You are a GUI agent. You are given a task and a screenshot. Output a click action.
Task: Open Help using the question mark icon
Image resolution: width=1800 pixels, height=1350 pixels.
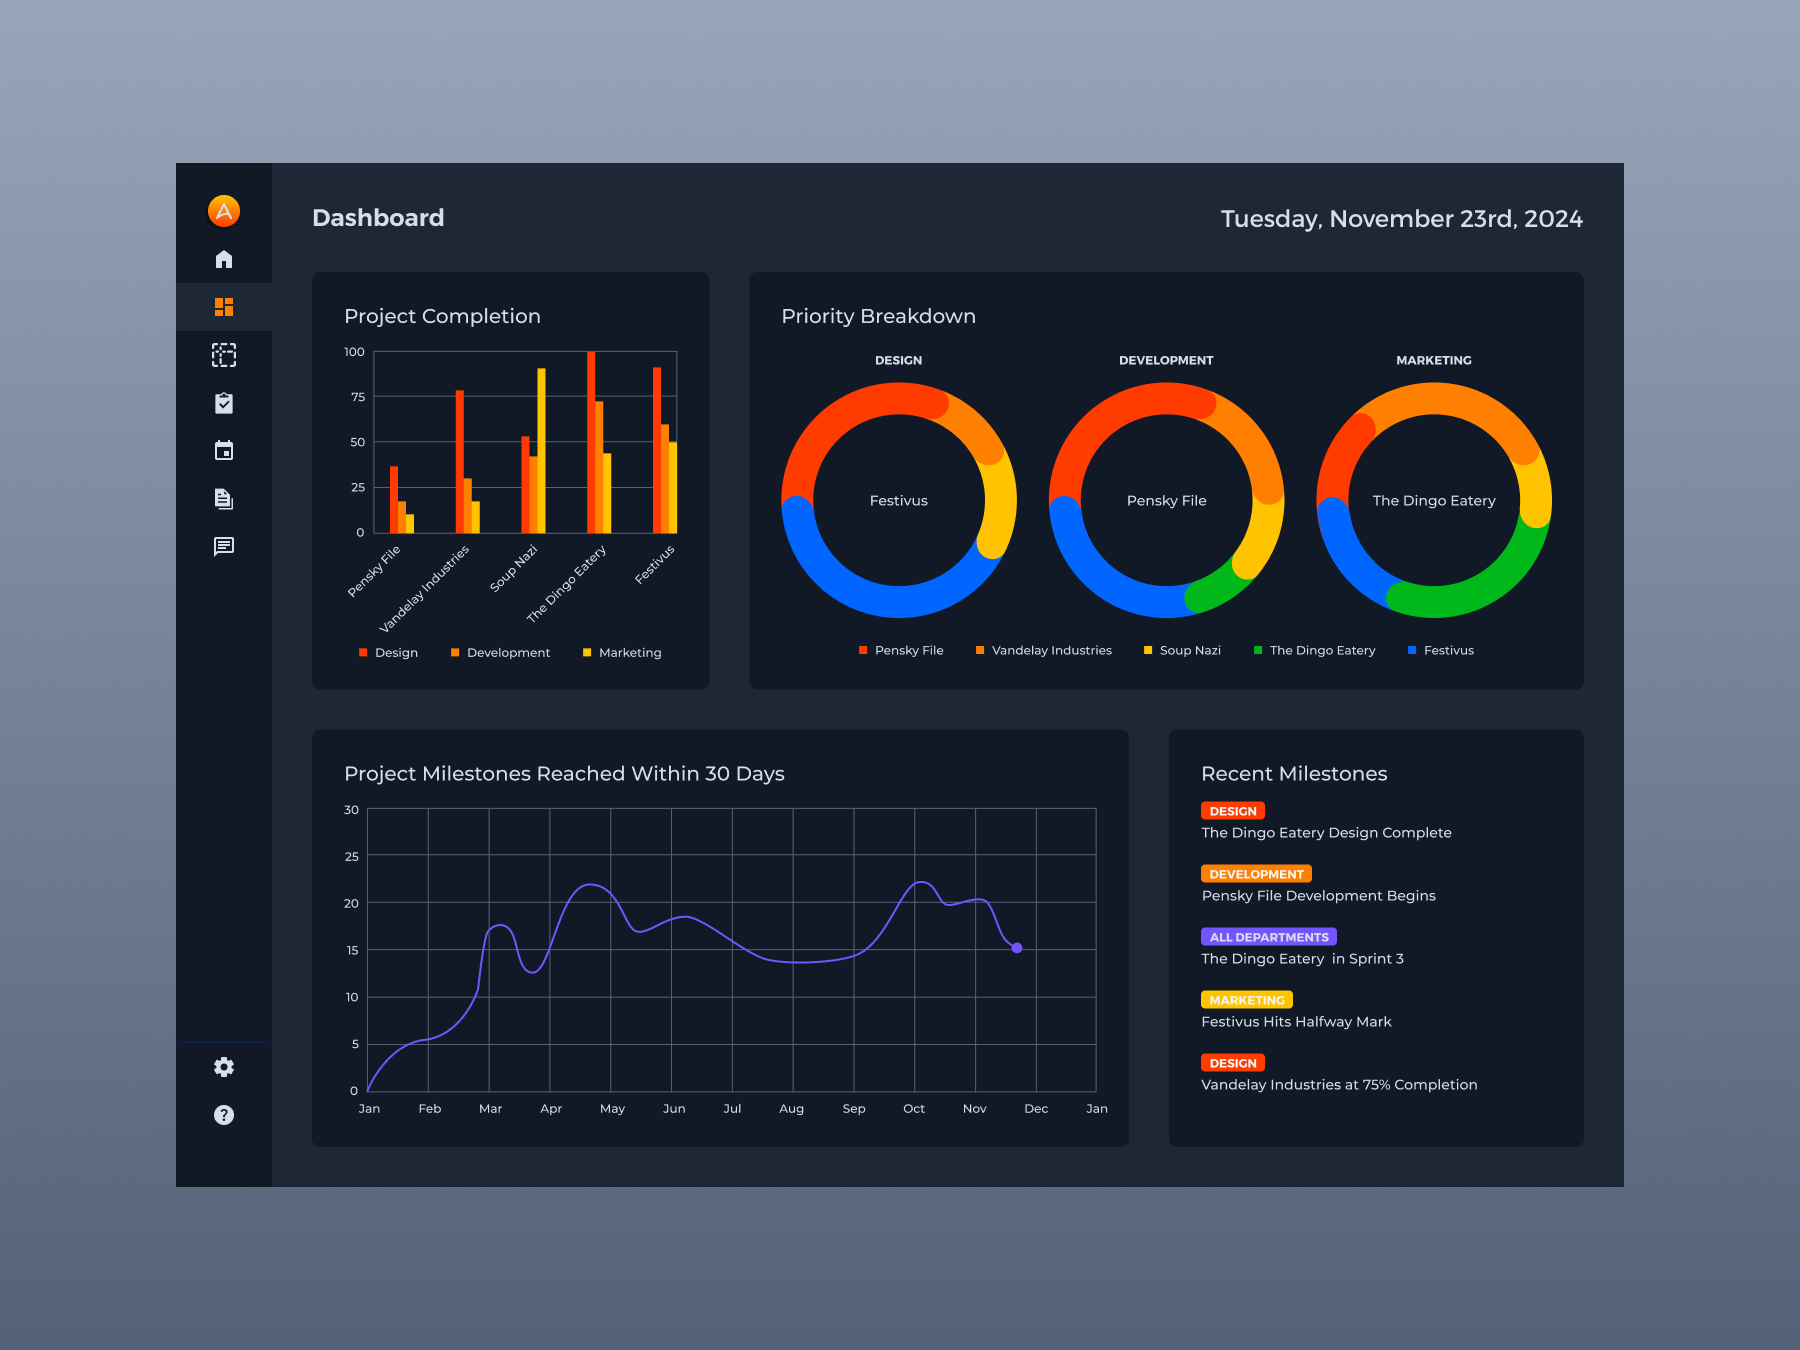coord(224,1114)
